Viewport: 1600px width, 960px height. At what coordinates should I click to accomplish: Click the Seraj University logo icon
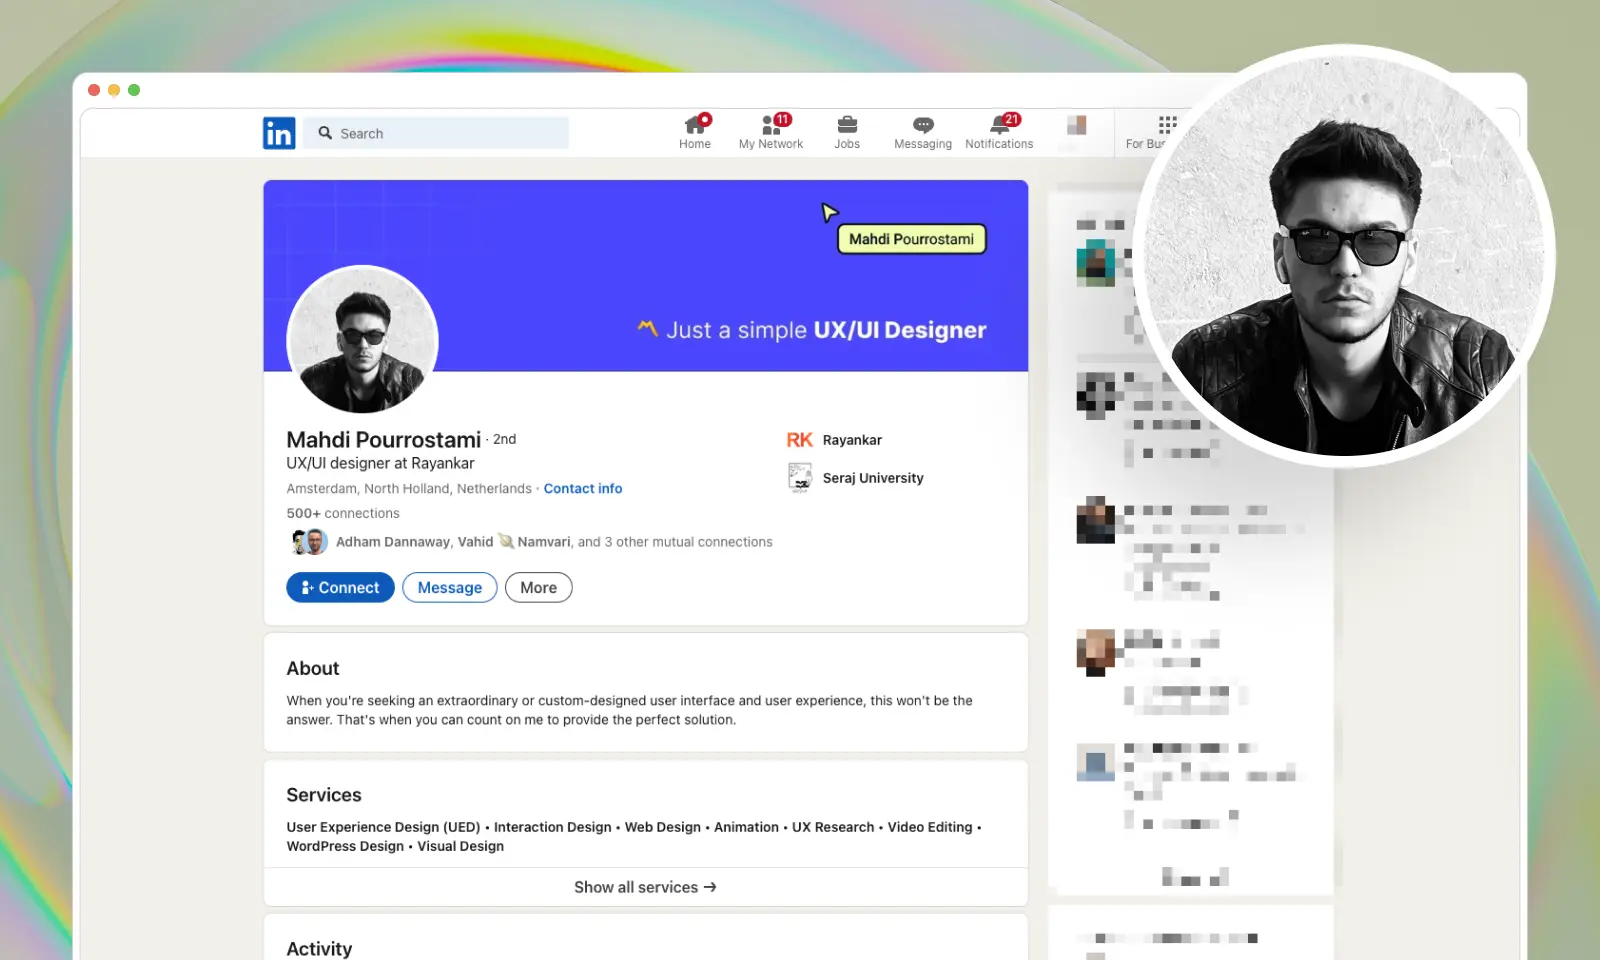point(800,478)
